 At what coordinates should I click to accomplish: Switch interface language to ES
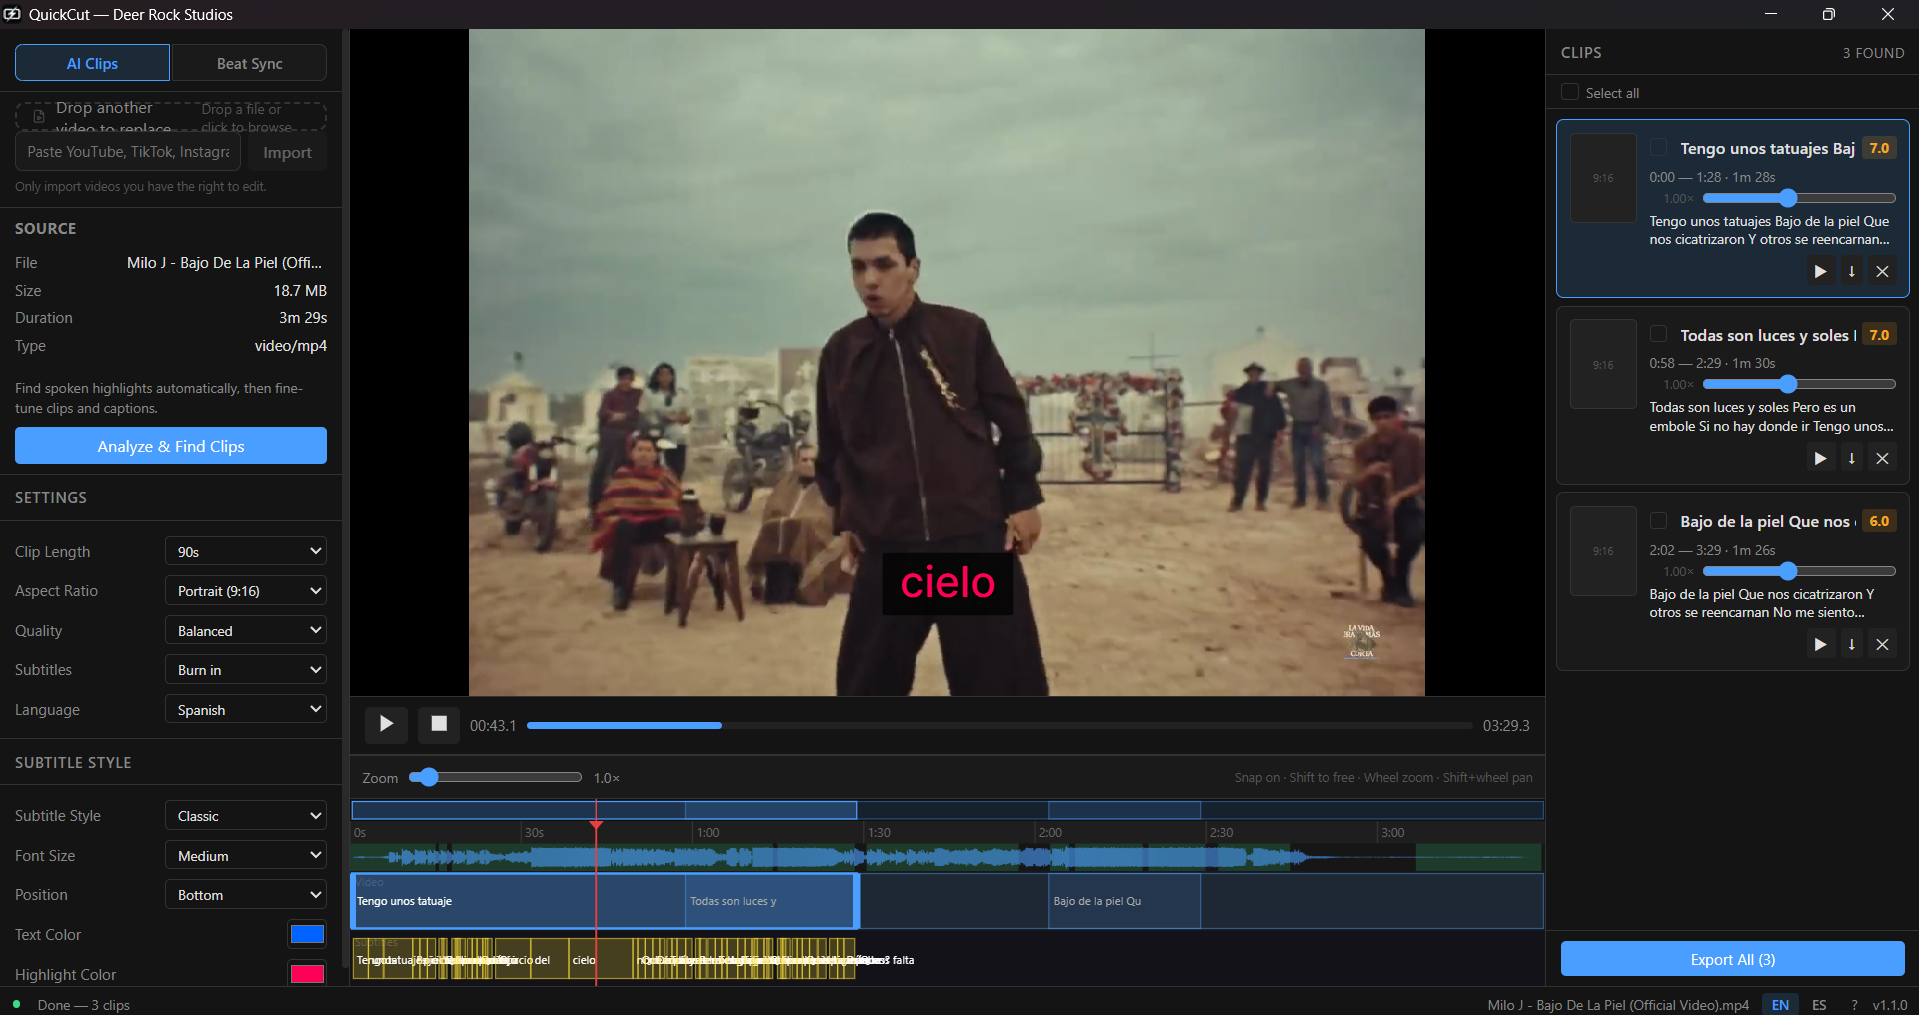click(x=1819, y=1005)
